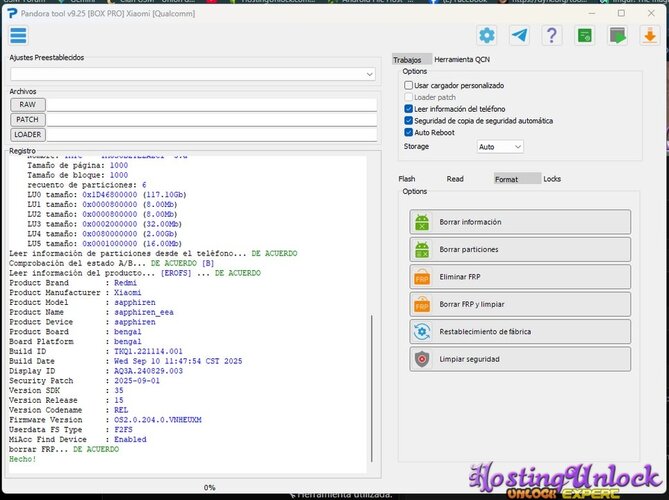This screenshot has height=500, width=669.
Task: Uncheck Leer información del teléfono
Action: (x=408, y=109)
